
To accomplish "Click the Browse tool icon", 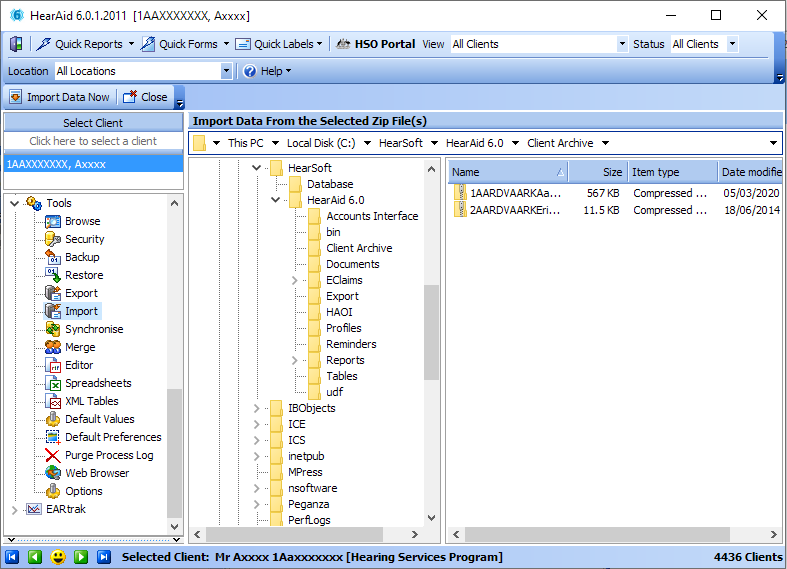I will tap(53, 221).
